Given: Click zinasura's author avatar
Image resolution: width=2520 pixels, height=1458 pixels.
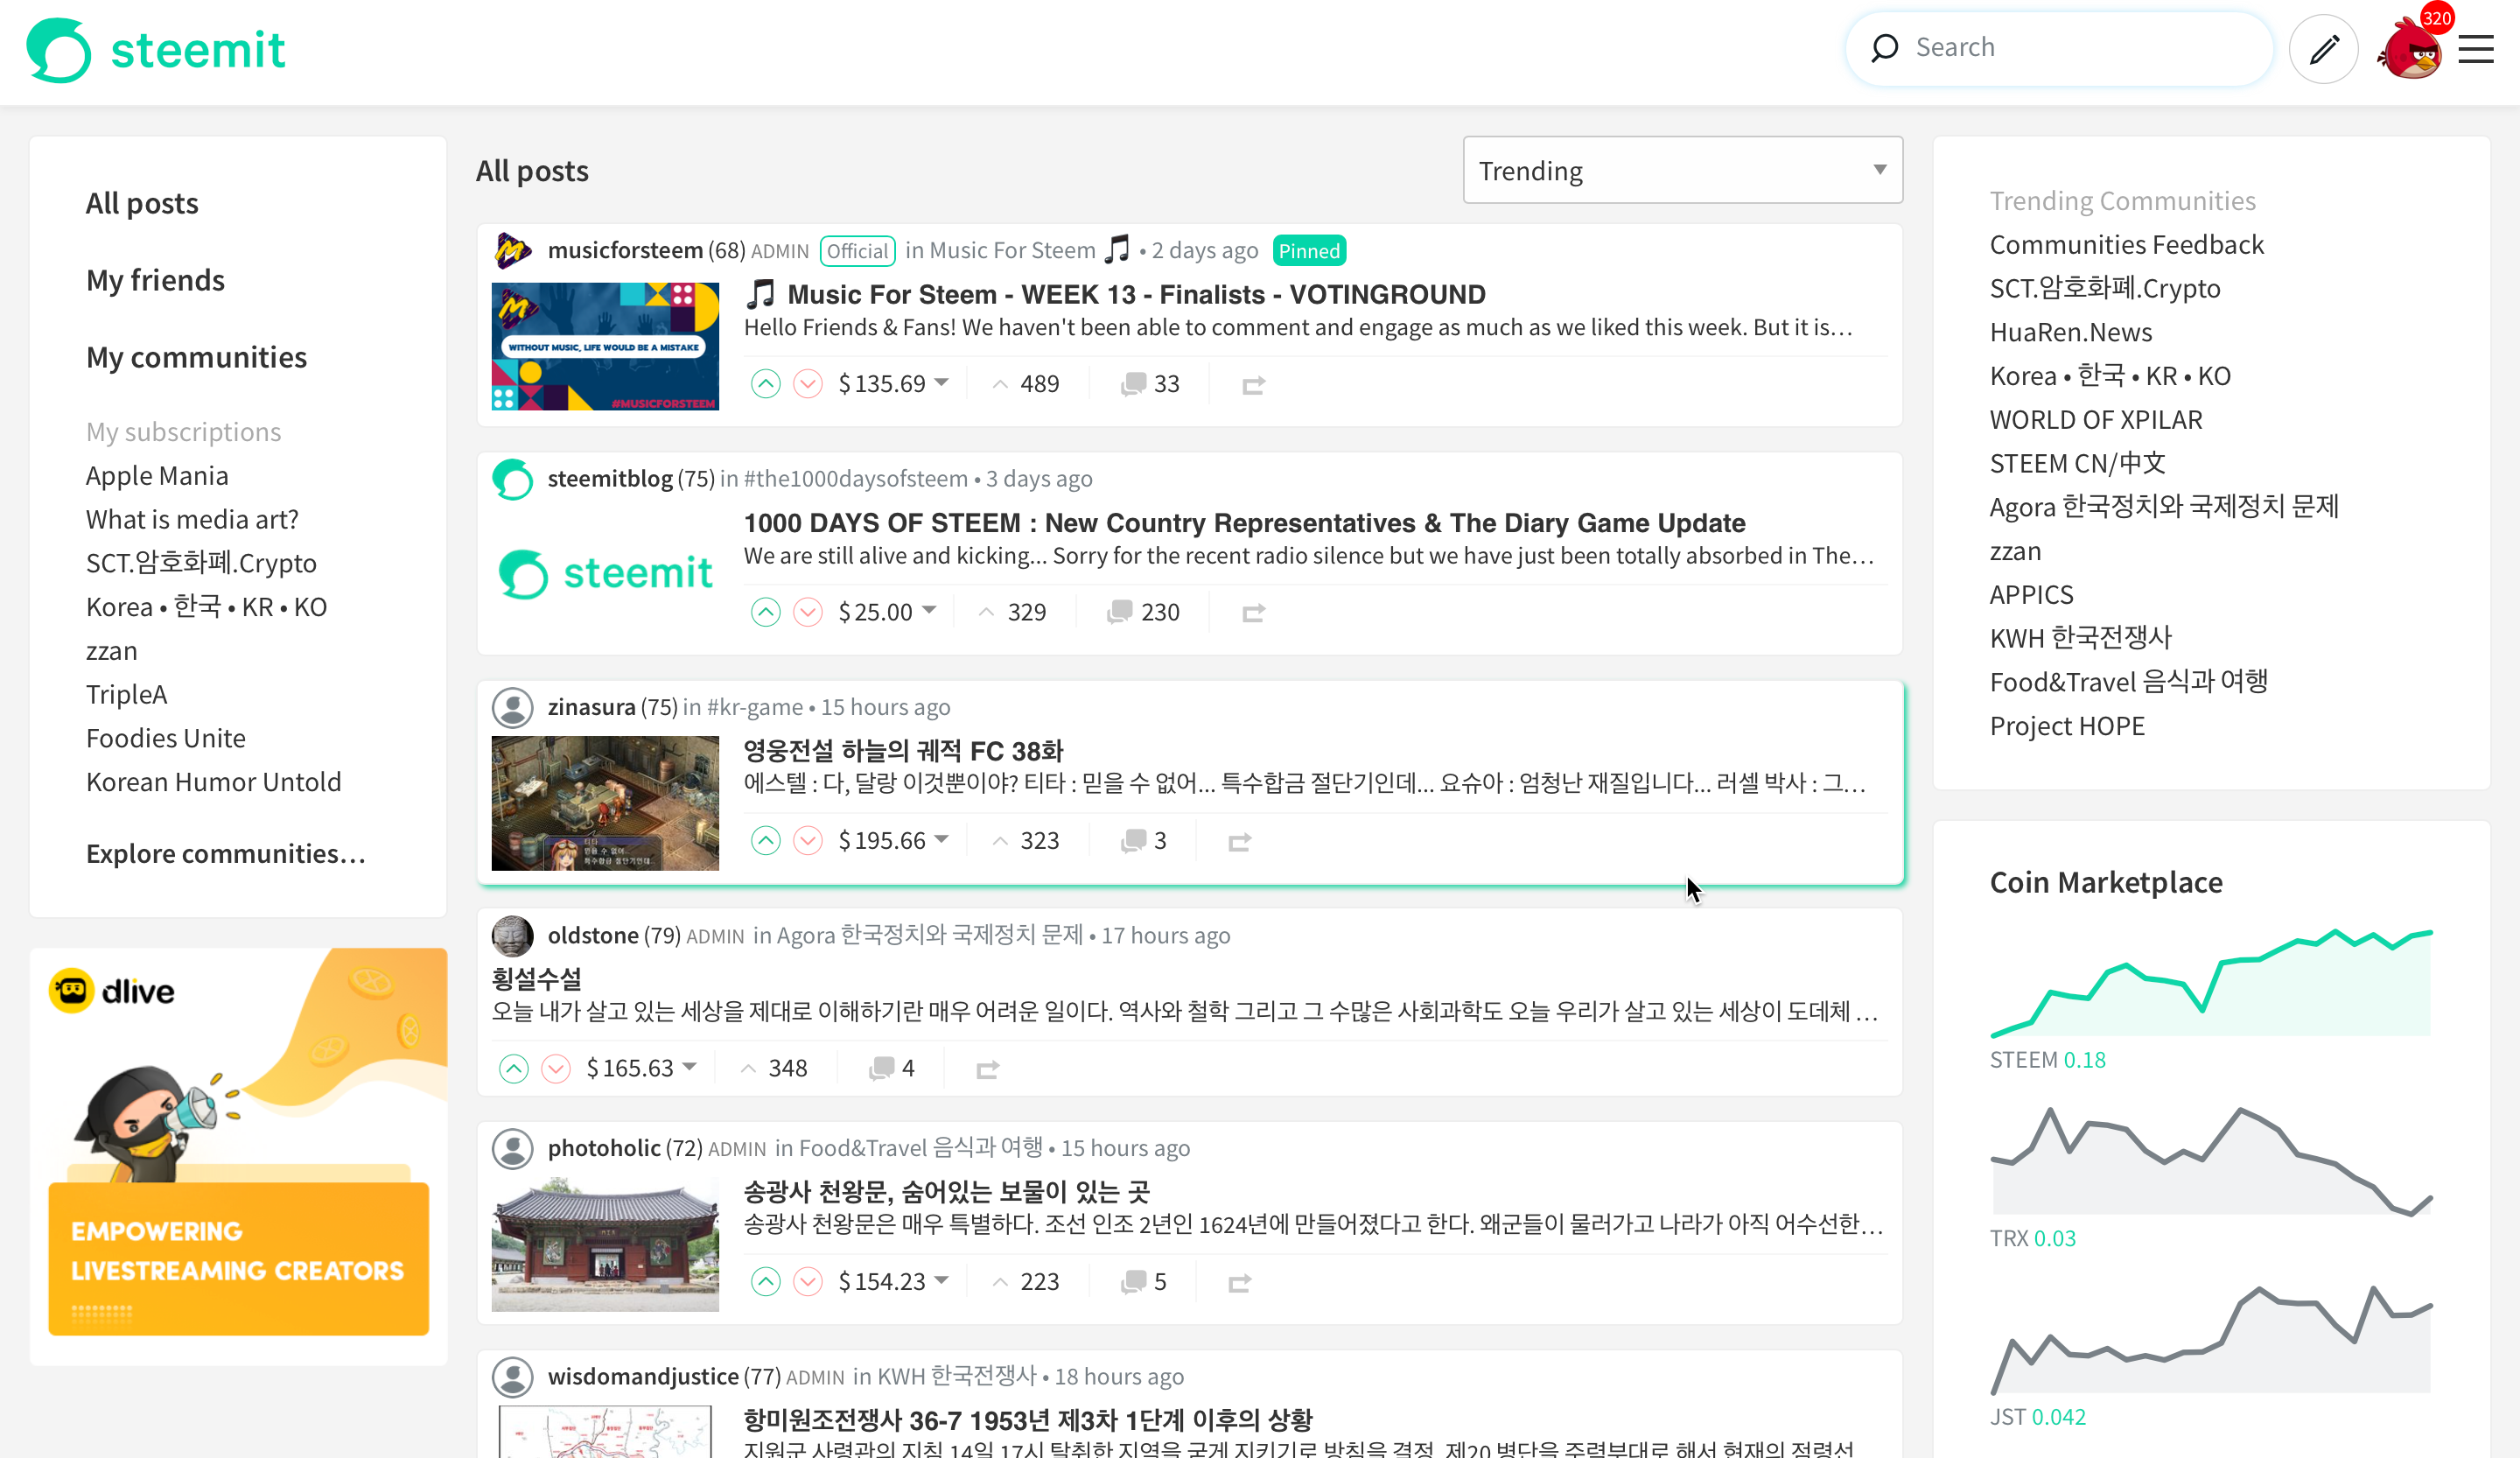Looking at the screenshot, I should coord(513,707).
